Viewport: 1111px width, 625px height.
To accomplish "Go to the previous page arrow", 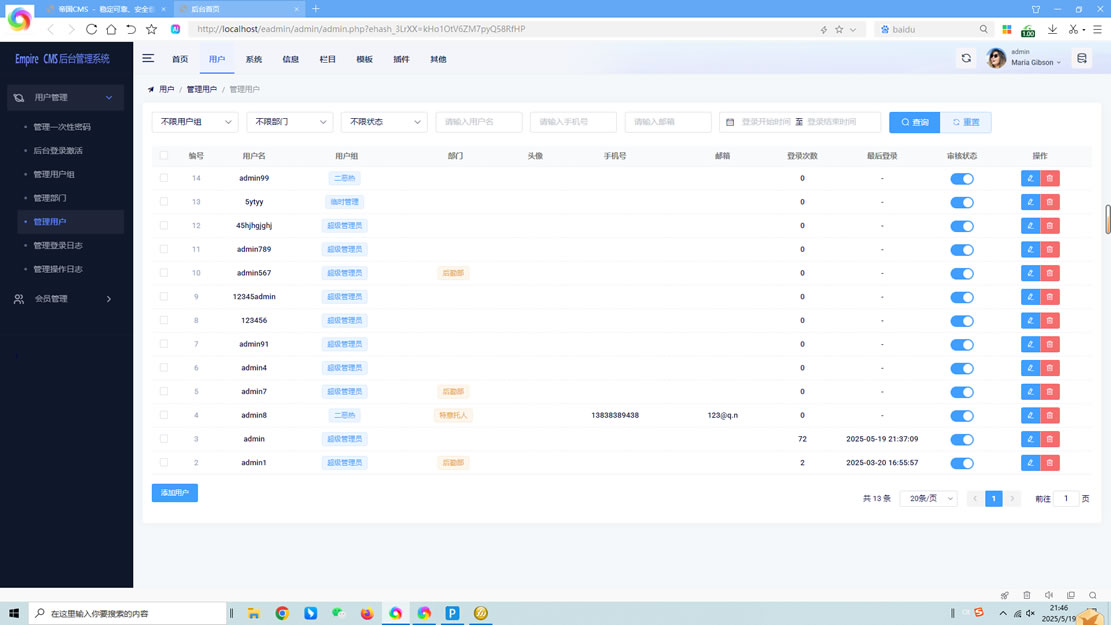I will tap(975, 498).
